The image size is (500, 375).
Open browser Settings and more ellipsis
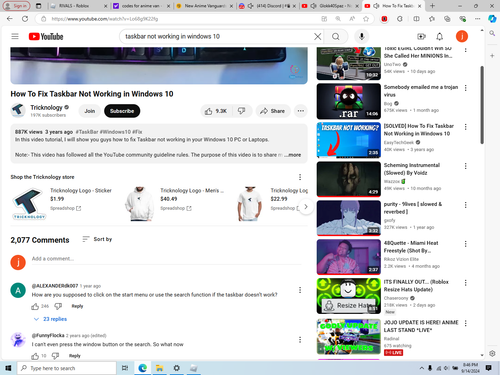tap(477, 19)
